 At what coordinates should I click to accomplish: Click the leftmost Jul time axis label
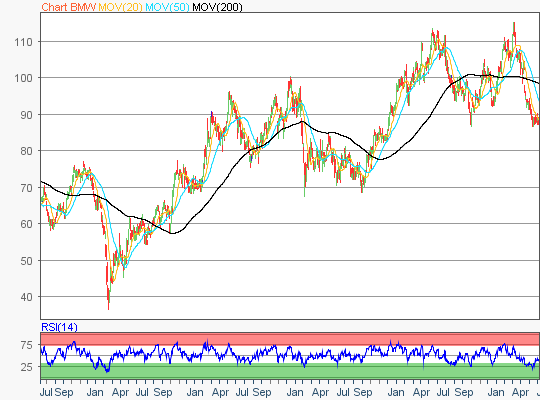click(46, 392)
